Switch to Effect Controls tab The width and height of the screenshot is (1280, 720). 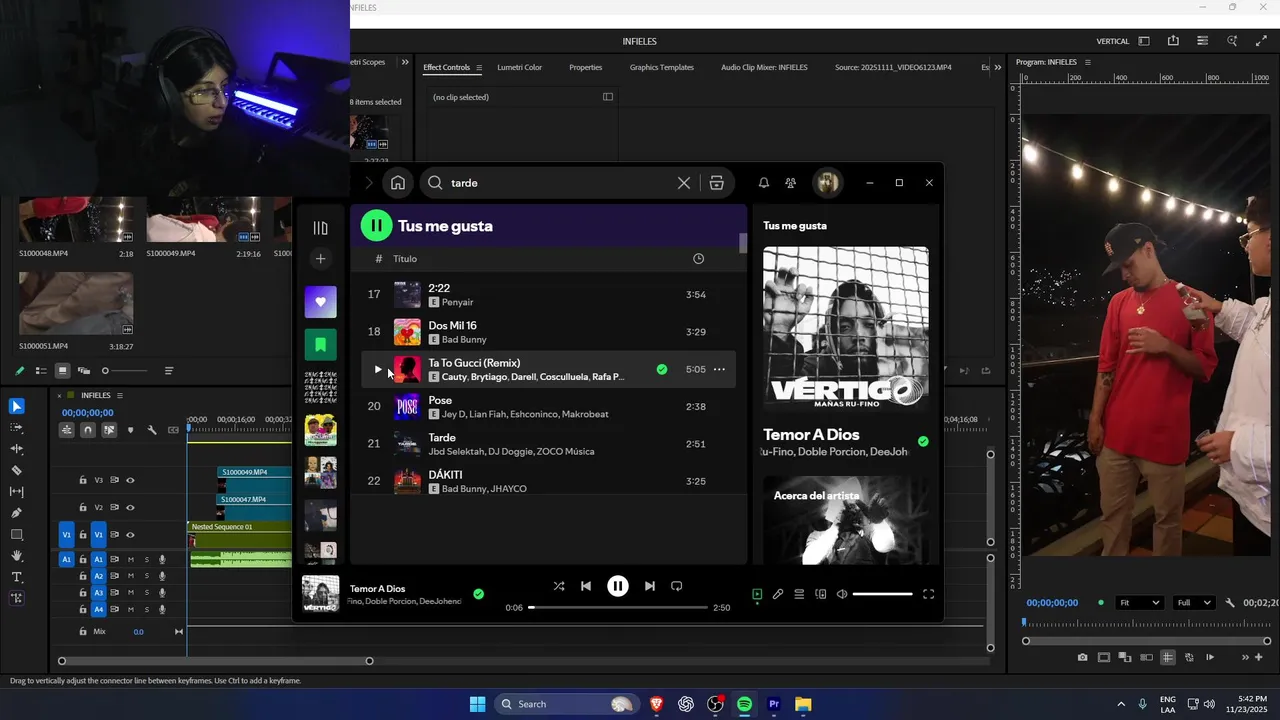tap(446, 67)
